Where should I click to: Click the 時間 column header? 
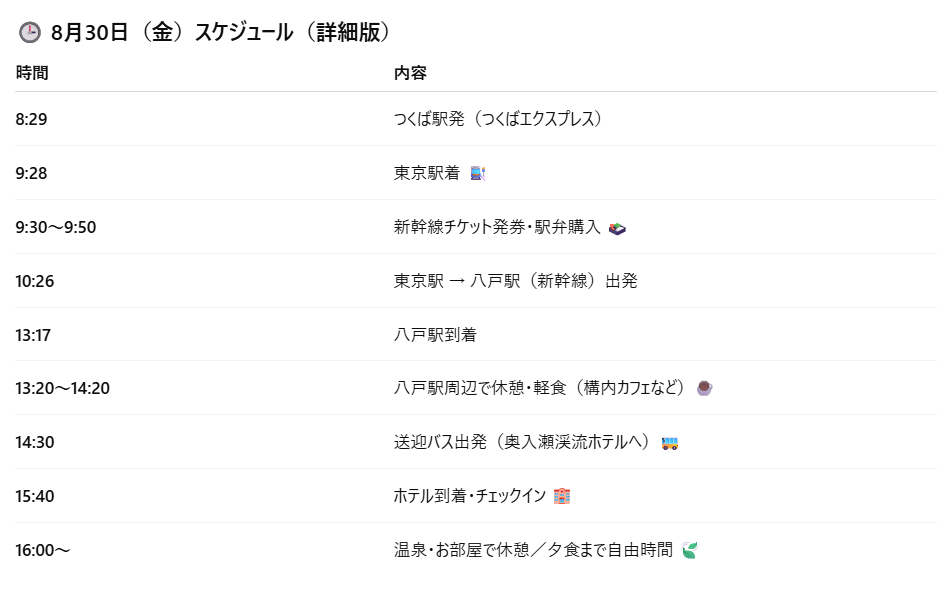[32, 73]
